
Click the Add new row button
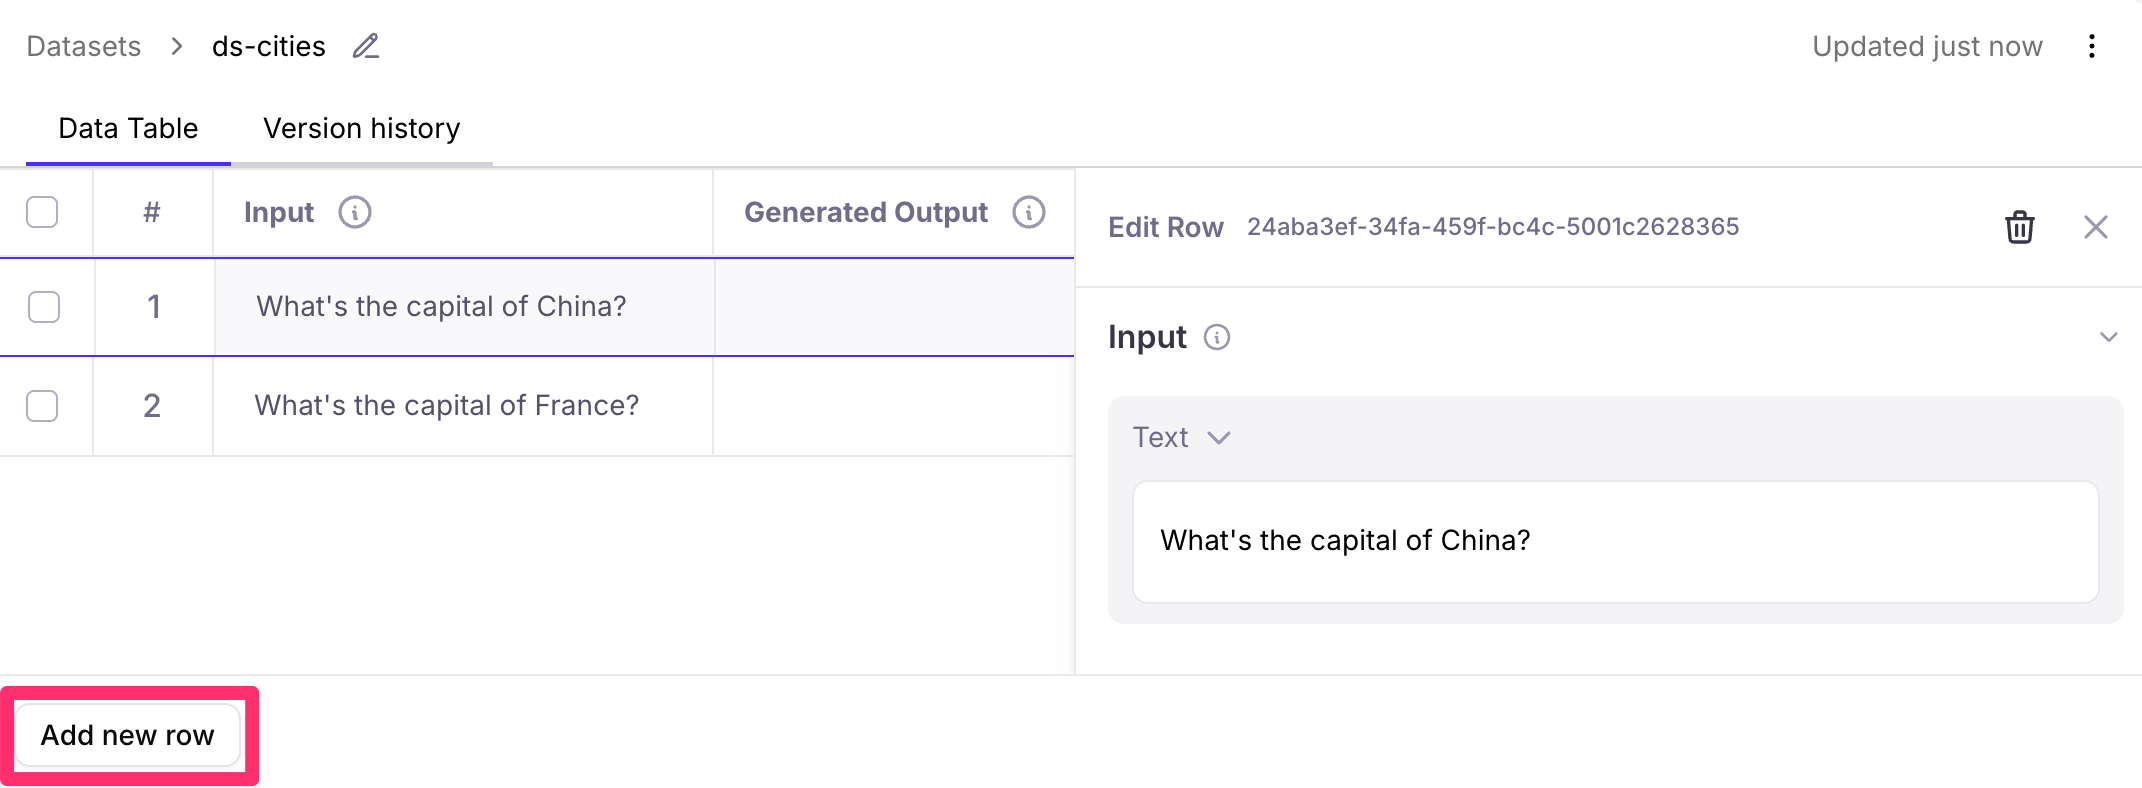coord(128,734)
